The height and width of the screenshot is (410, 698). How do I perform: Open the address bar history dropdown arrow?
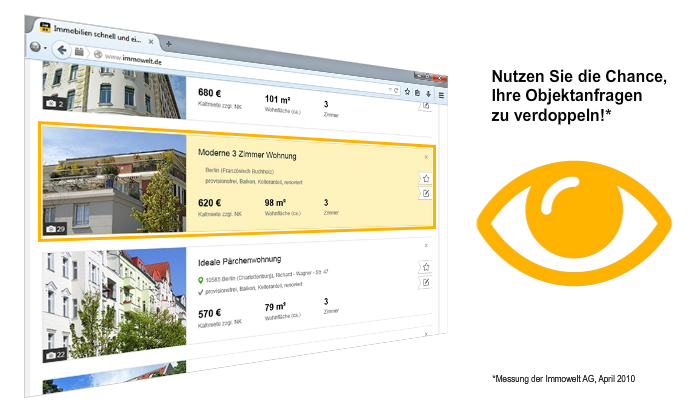(x=390, y=89)
